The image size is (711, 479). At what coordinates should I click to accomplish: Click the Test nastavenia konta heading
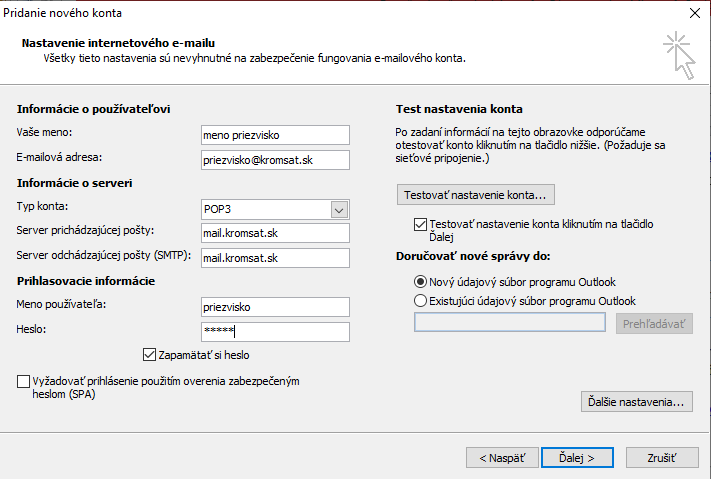click(x=459, y=109)
